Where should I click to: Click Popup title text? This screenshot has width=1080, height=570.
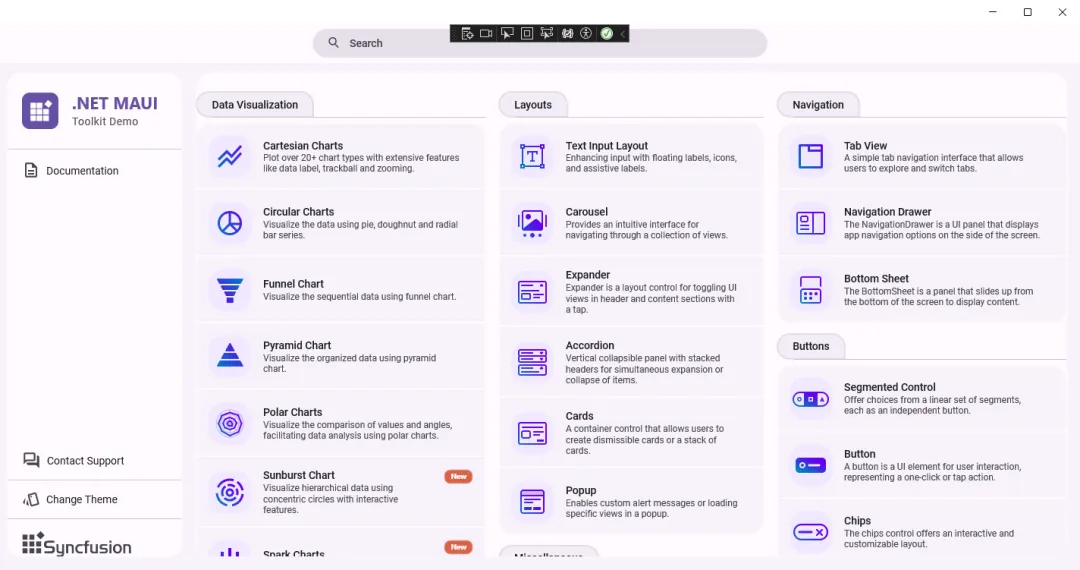tap(581, 490)
